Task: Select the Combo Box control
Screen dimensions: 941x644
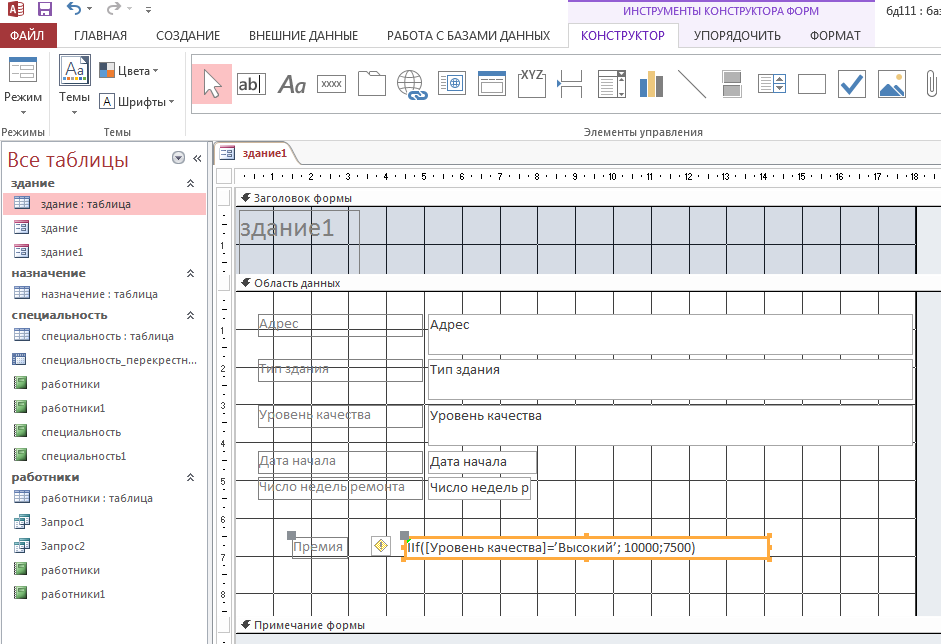Action: pyautogui.click(x=612, y=84)
